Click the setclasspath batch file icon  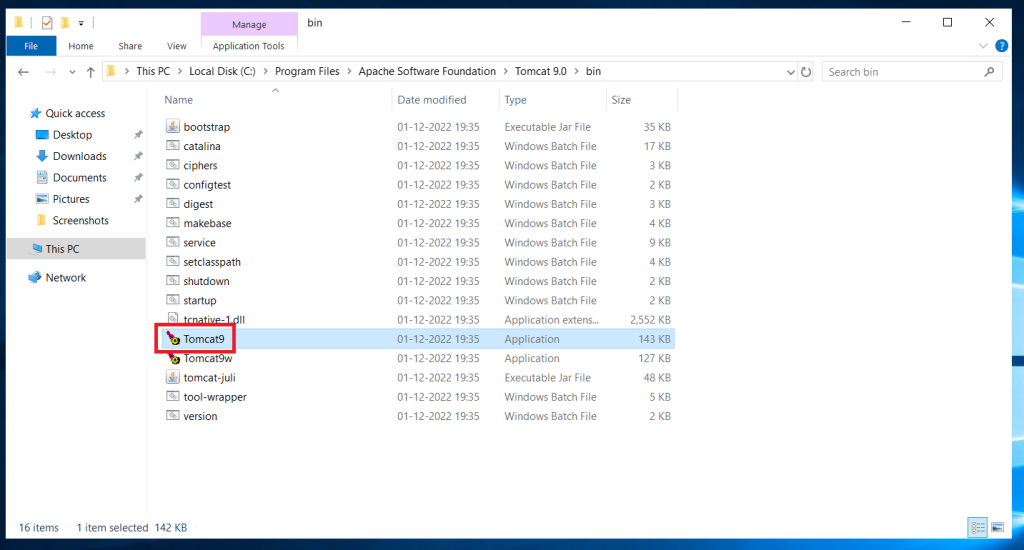[172, 261]
